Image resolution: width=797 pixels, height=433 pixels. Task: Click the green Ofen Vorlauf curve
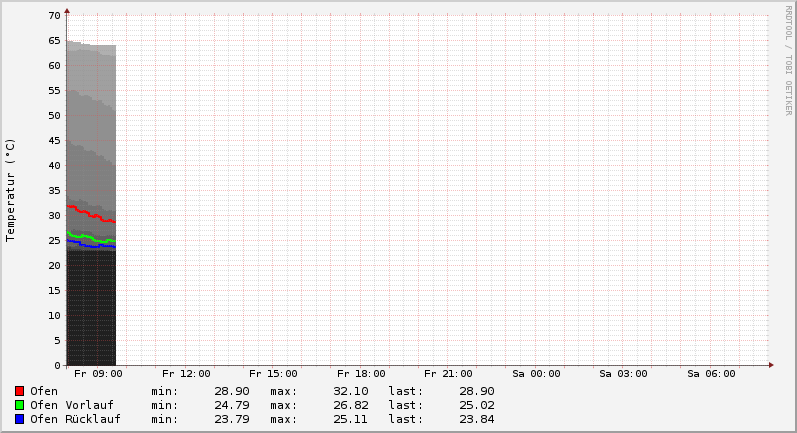pyautogui.click(x=90, y=237)
